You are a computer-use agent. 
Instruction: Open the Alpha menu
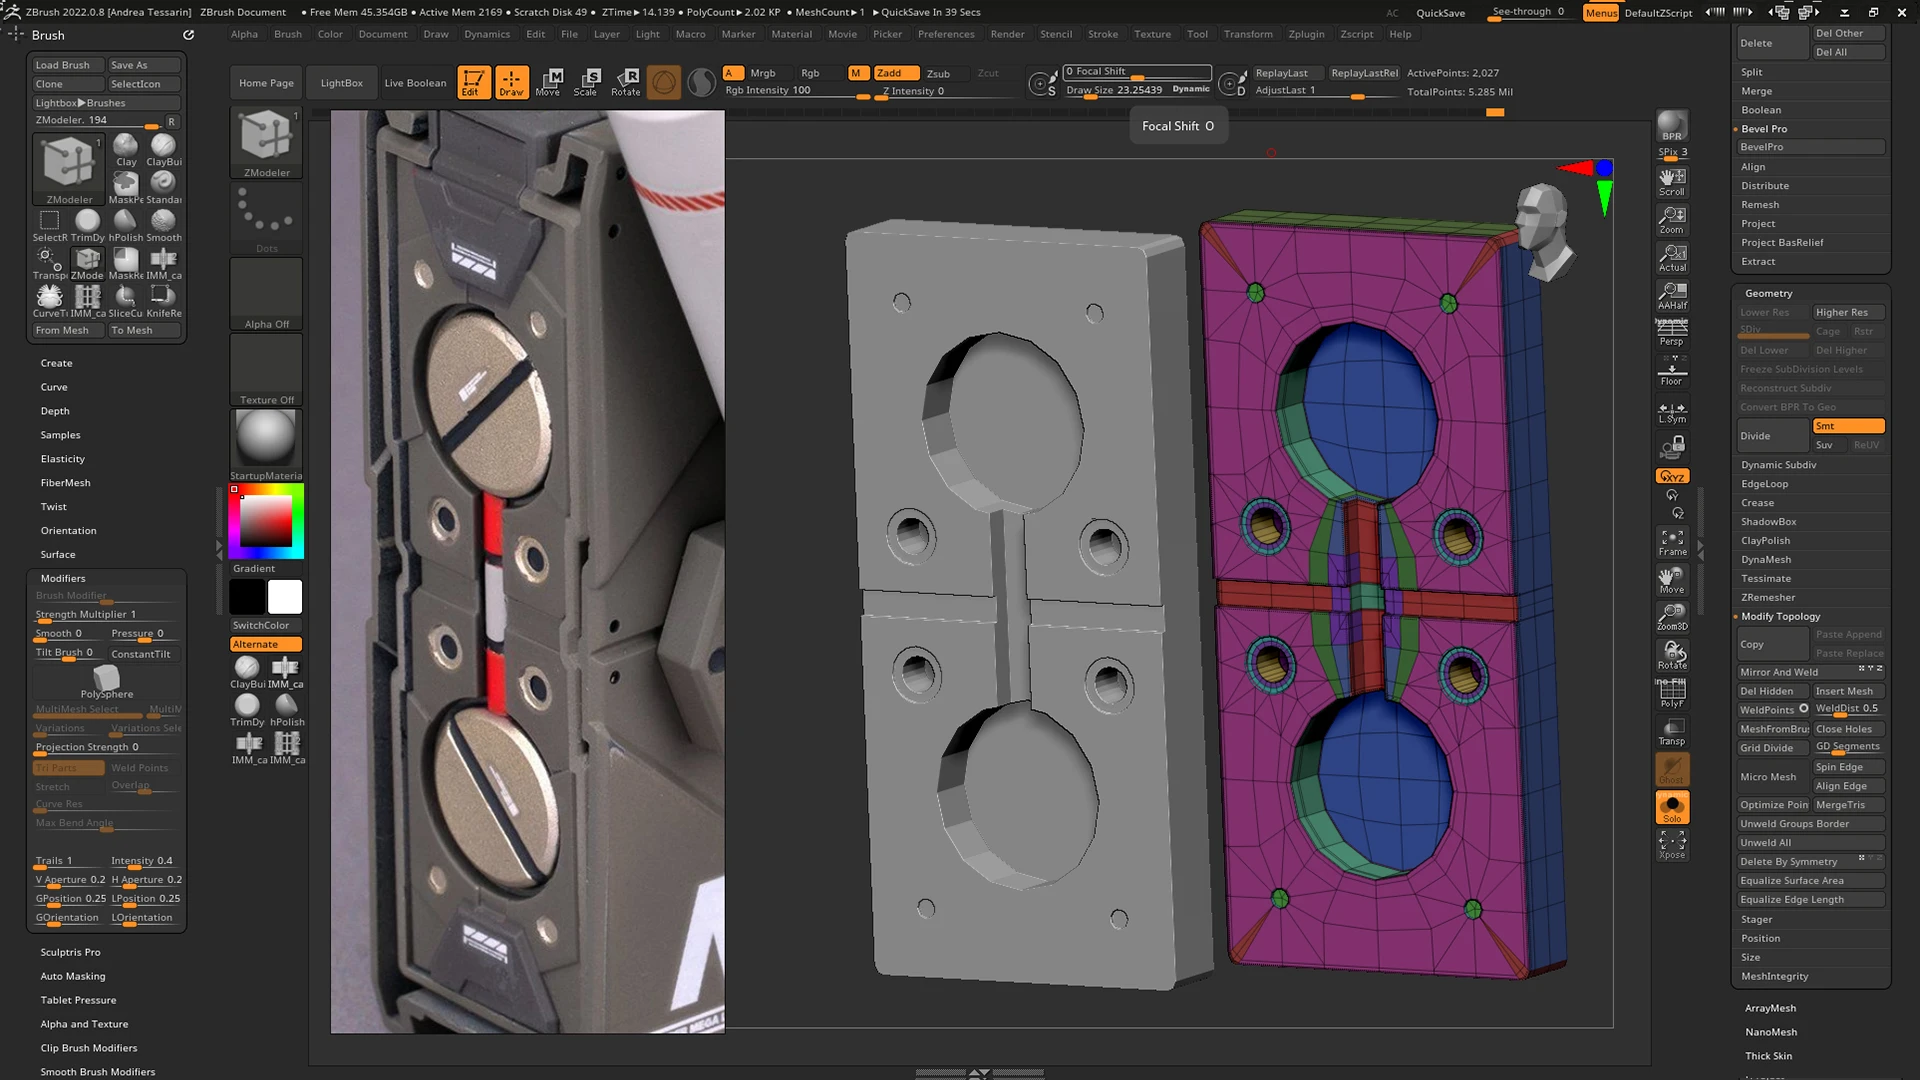pyautogui.click(x=244, y=34)
